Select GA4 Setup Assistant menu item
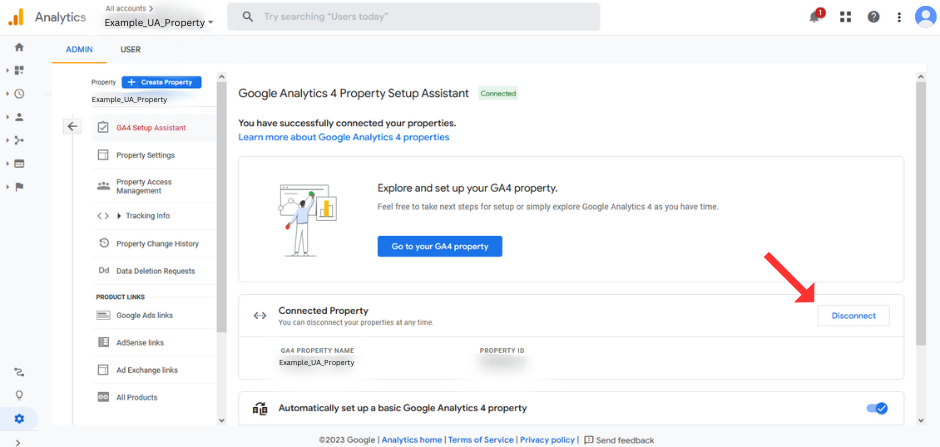 (x=154, y=128)
